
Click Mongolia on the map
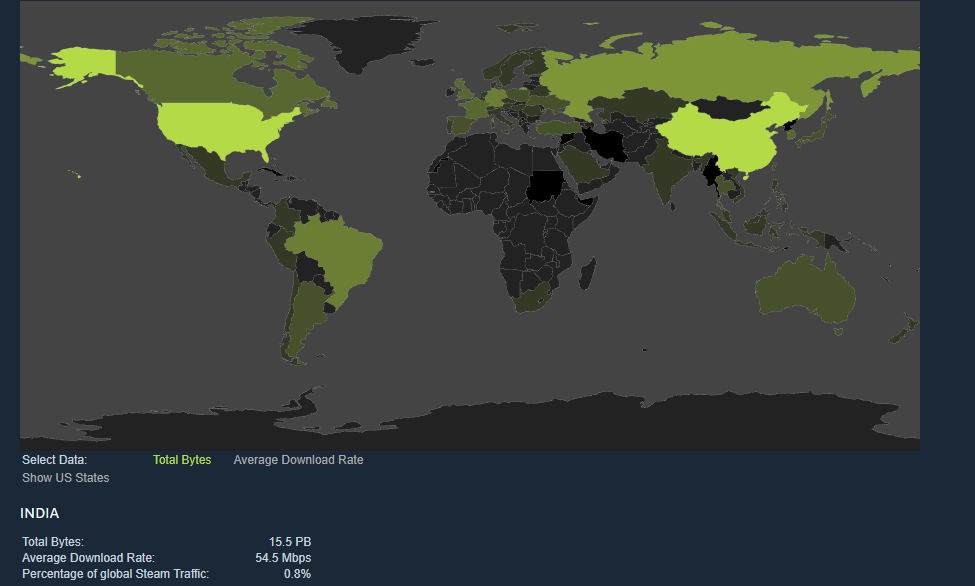[728, 109]
